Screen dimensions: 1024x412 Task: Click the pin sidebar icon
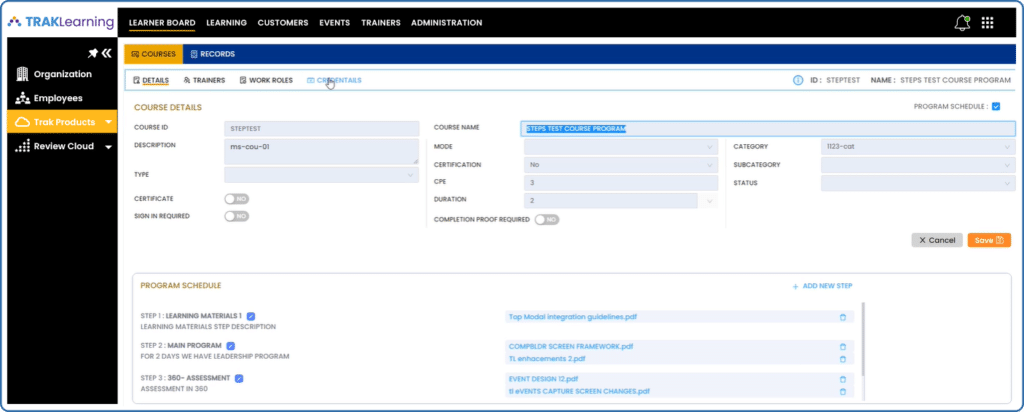click(x=92, y=53)
